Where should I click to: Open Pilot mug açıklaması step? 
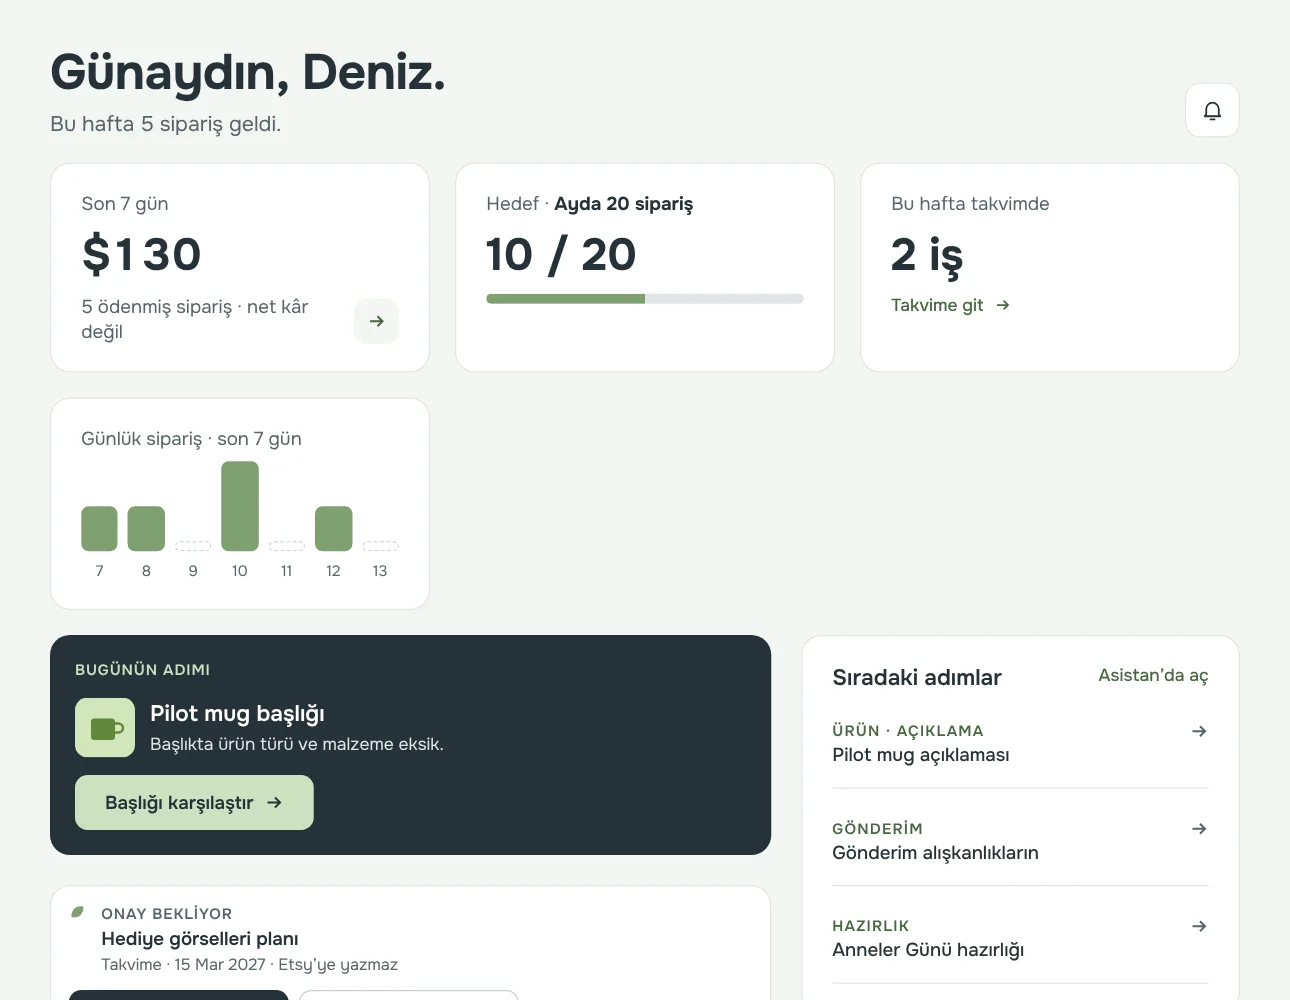pyautogui.click(x=1020, y=743)
